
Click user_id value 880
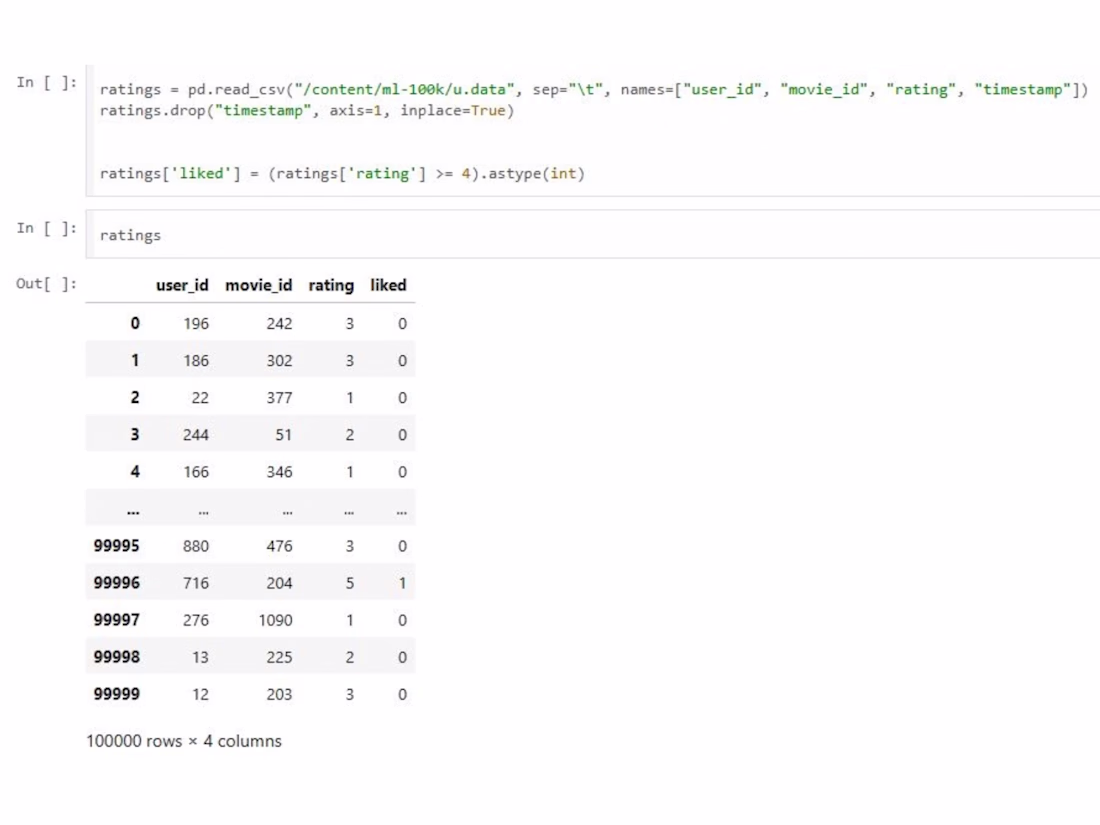[196, 546]
